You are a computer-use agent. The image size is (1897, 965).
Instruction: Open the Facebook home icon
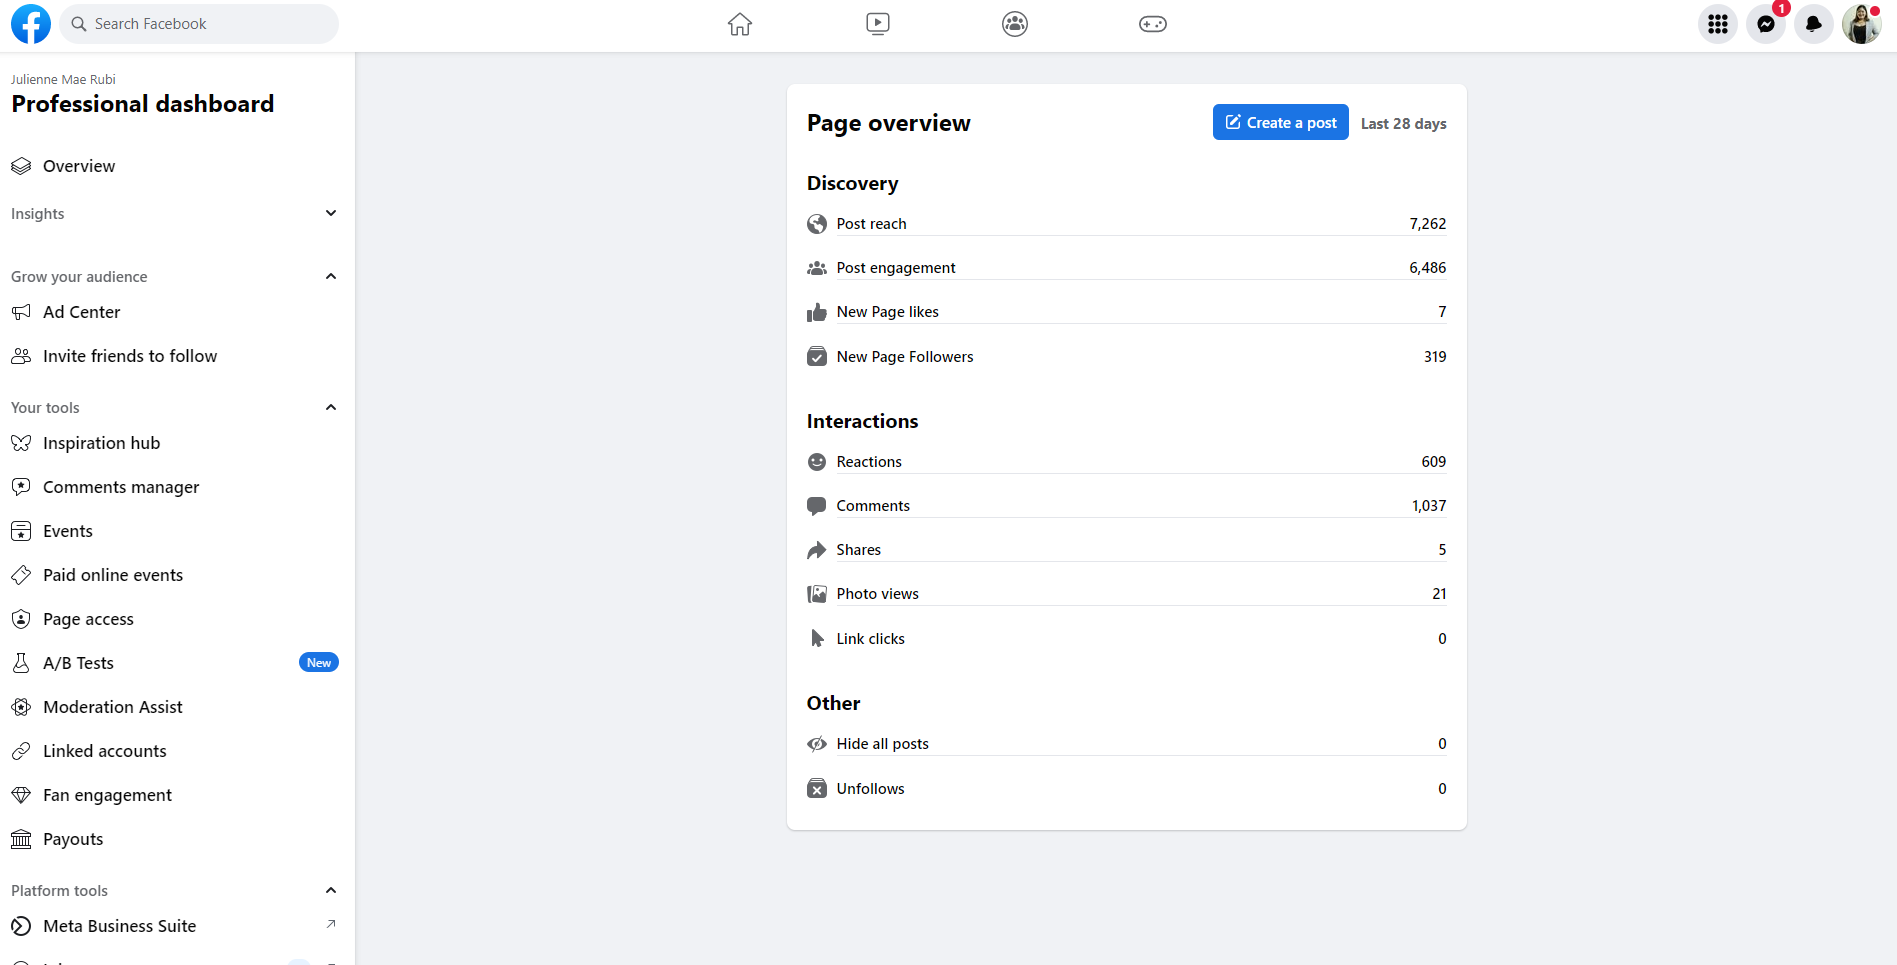pyautogui.click(x=740, y=24)
